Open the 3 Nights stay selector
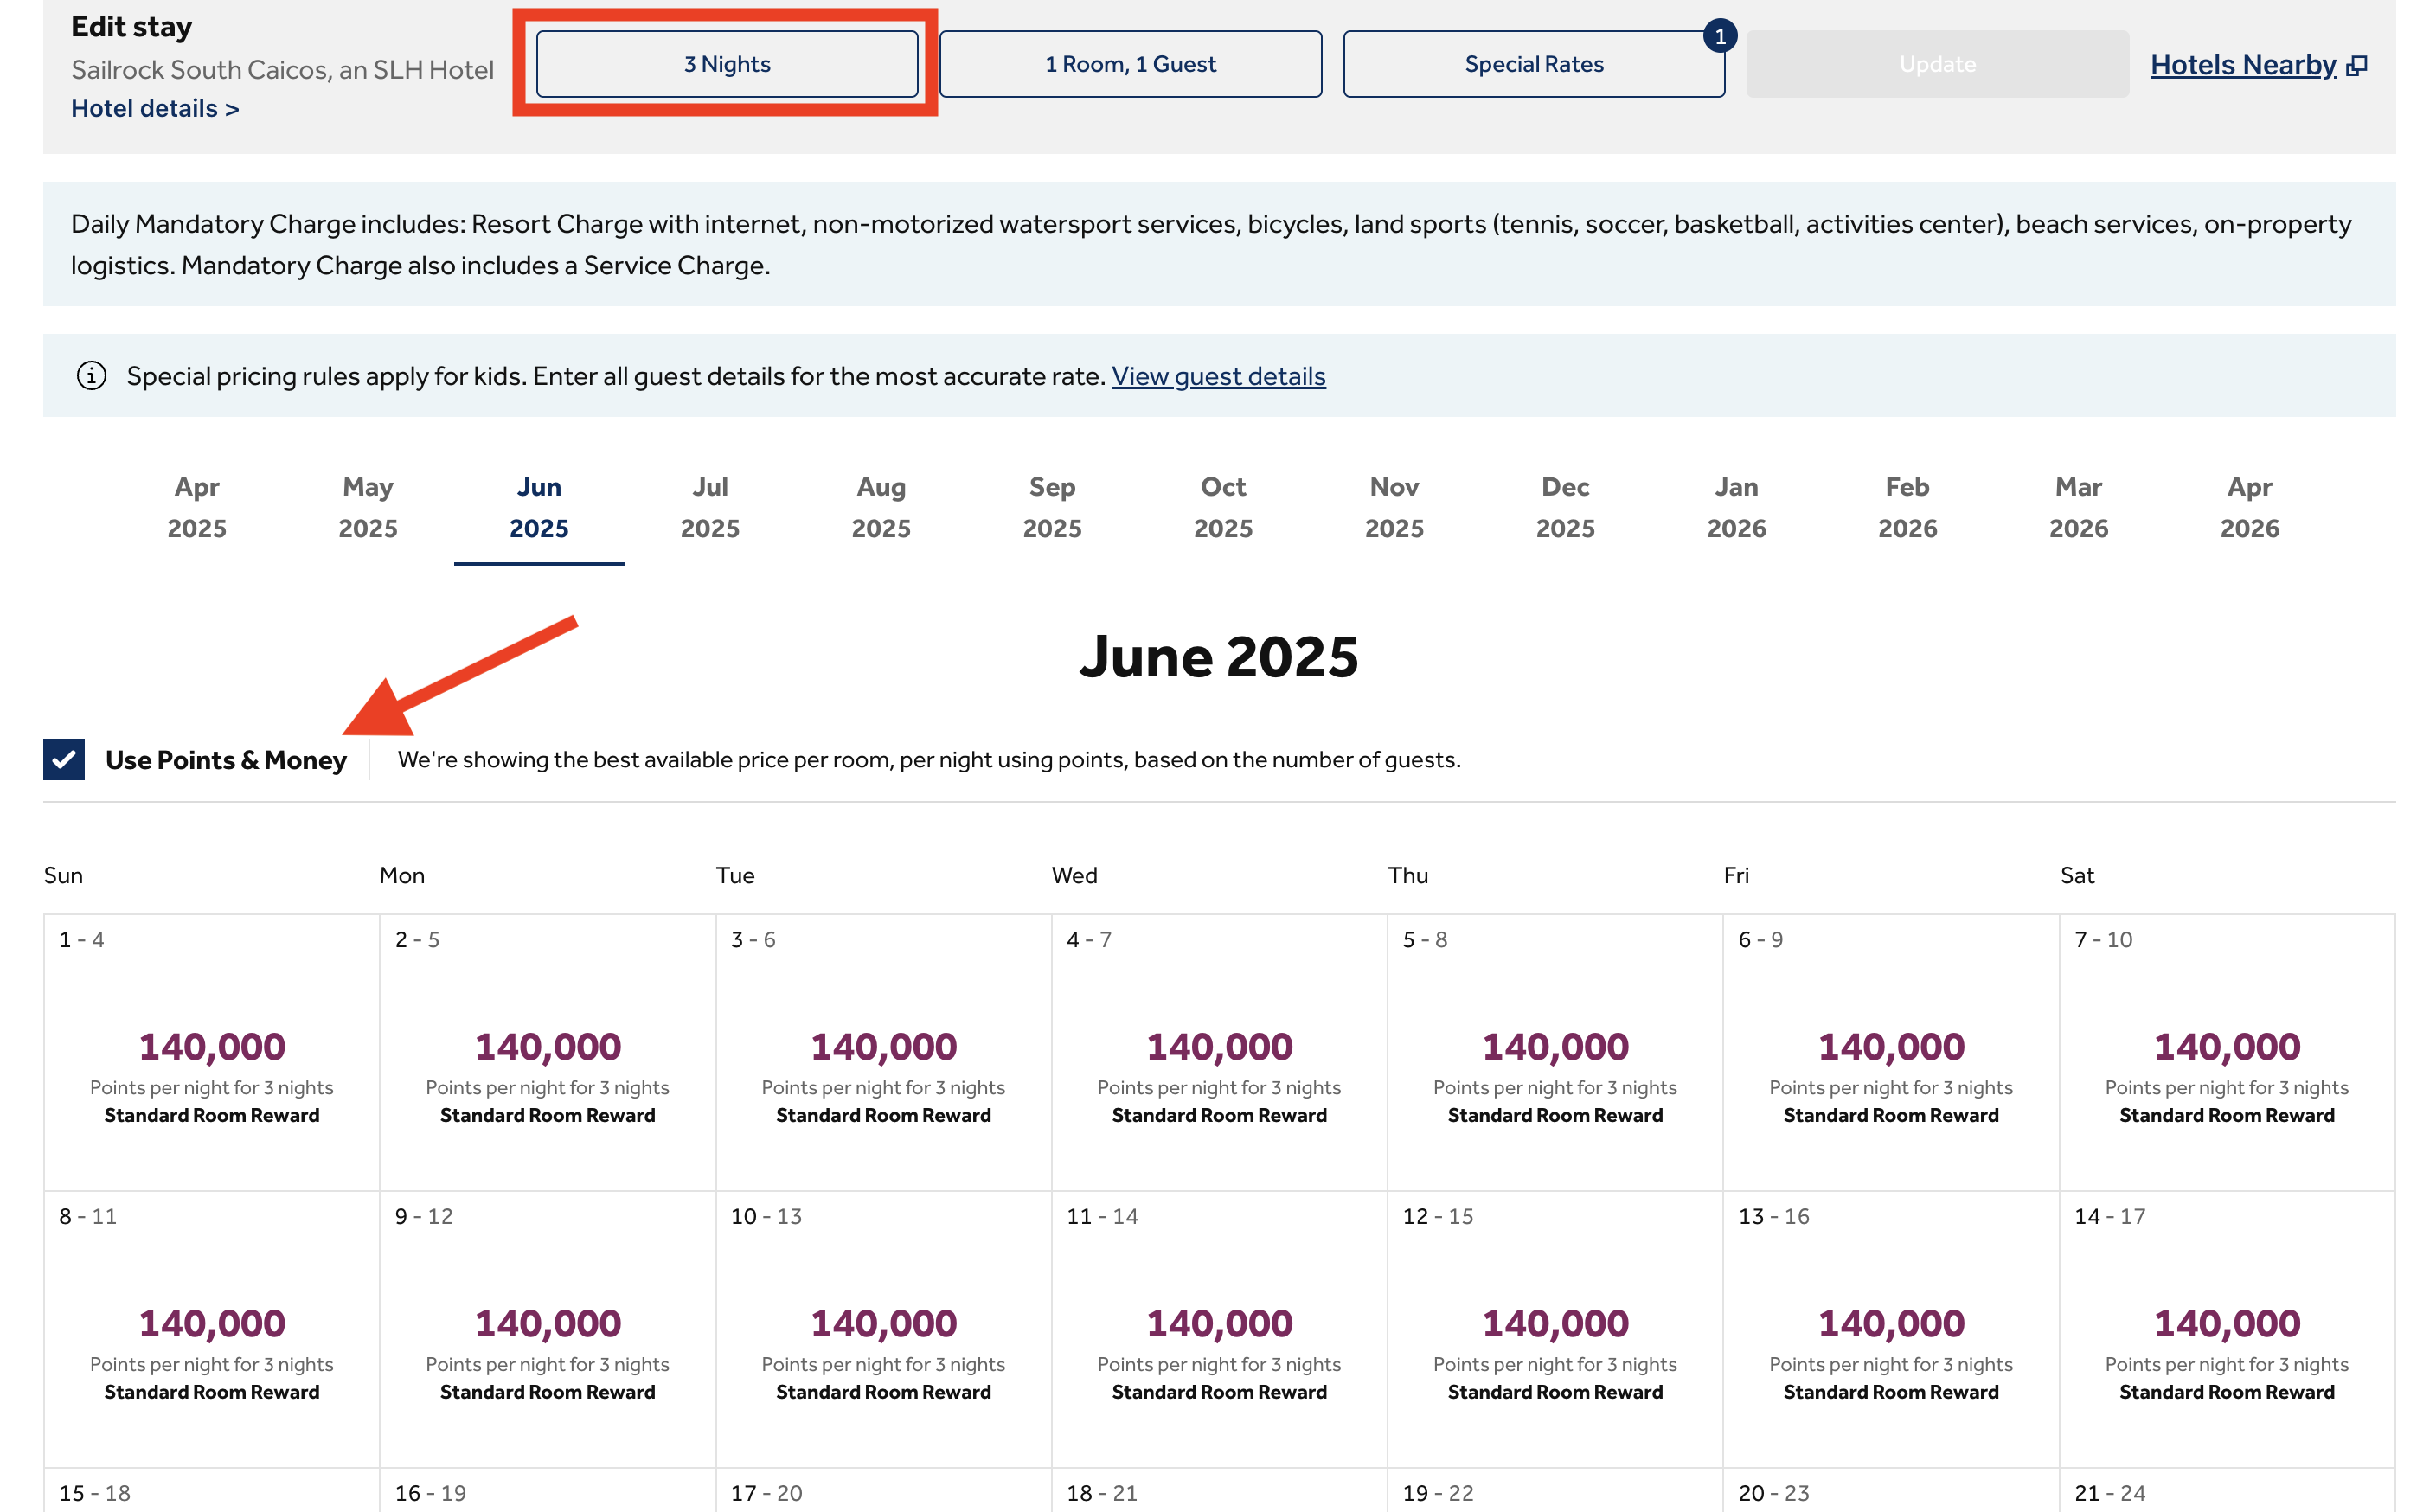 727,64
